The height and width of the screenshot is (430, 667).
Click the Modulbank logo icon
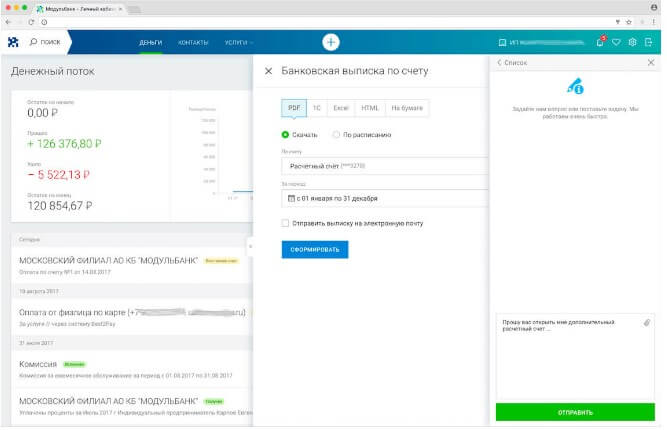point(13,42)
